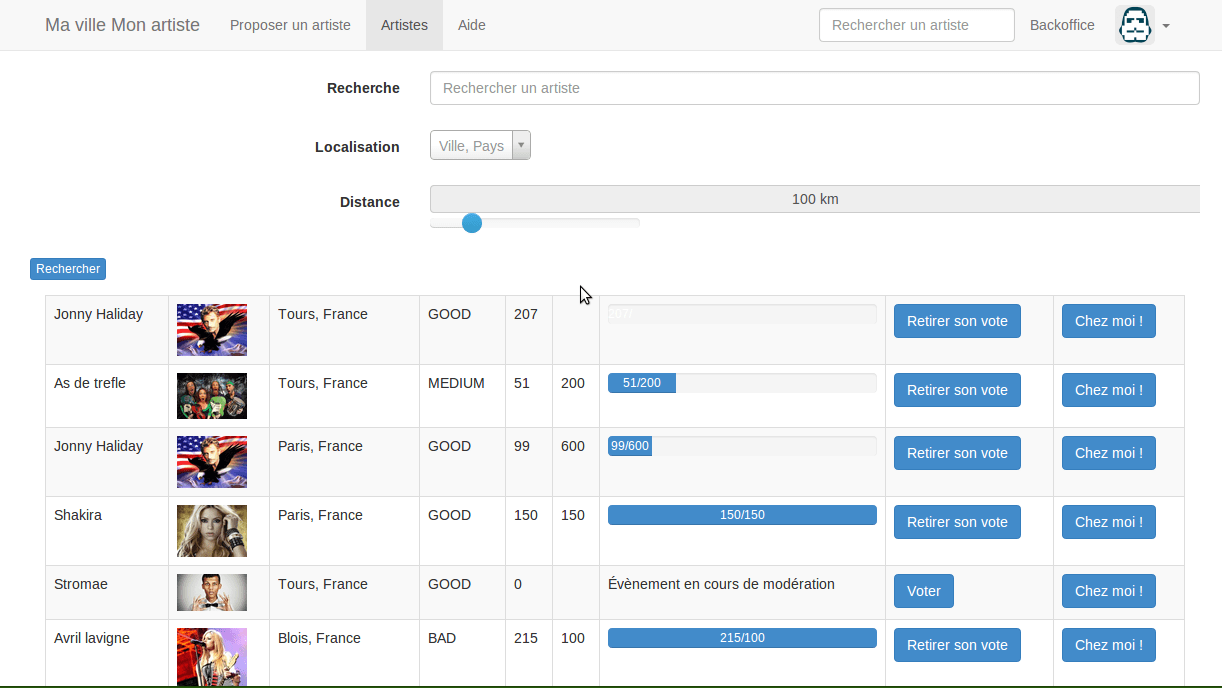This screenshot has width=1222, height=688.
Task: Click the As de trefle thumbnail
Action: tap(212, 396)
